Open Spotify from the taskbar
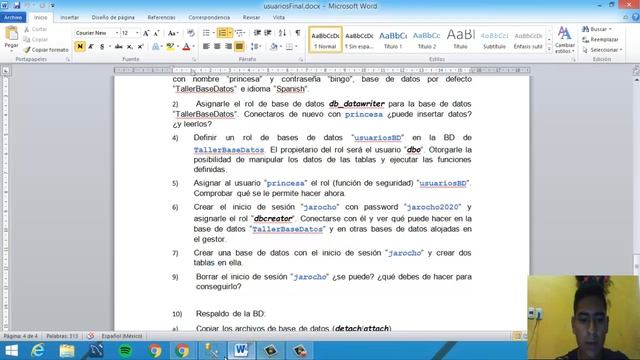The height and width of the screenshot is (360, 640). point(125,351)
